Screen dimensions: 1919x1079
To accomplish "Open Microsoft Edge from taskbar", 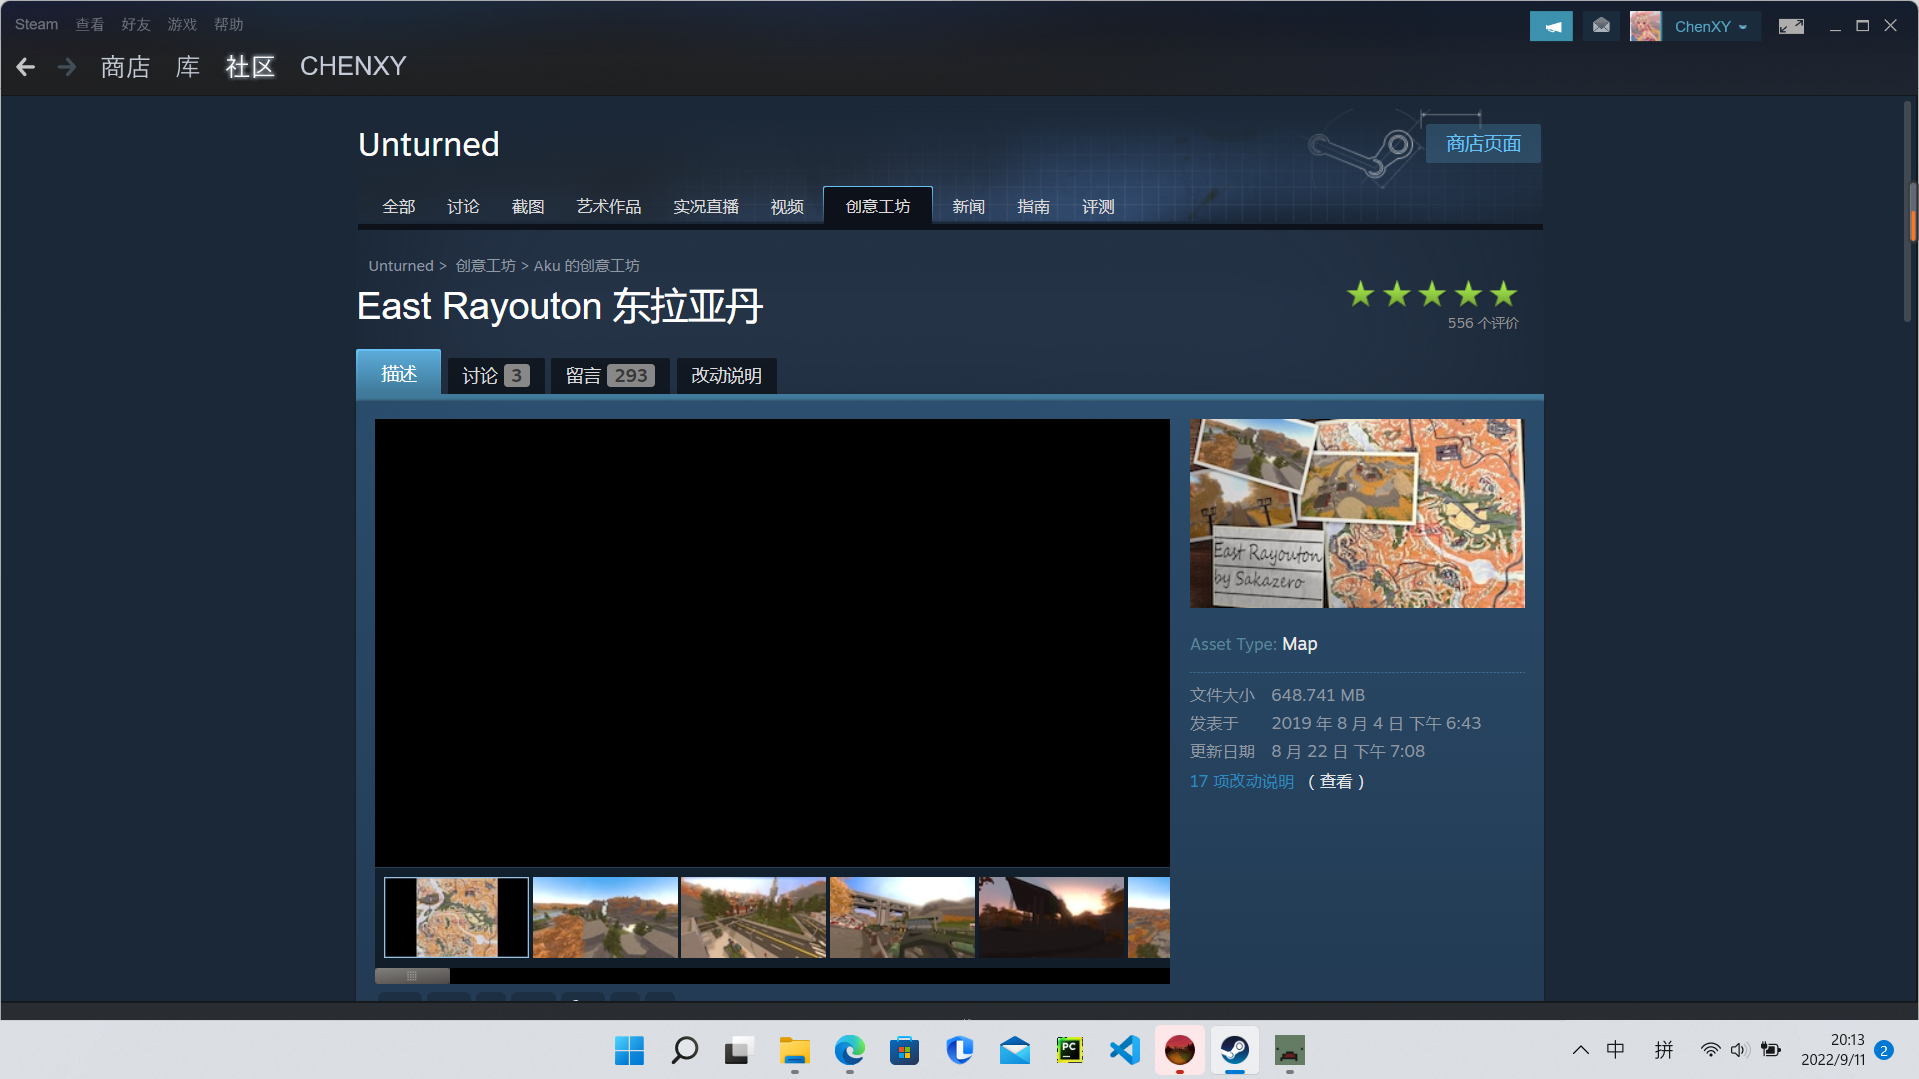I will click(849, 1050).
